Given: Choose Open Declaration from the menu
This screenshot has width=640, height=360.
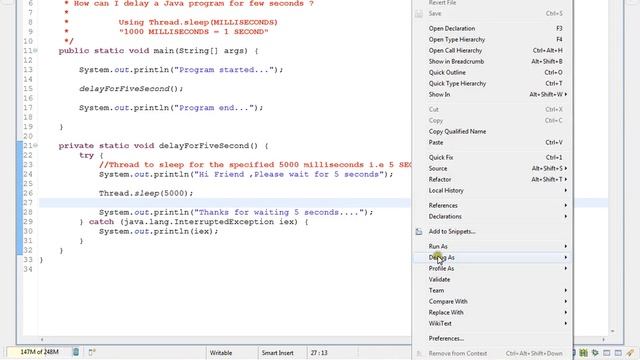Looking at the screenshot, I should coord(493,28).
